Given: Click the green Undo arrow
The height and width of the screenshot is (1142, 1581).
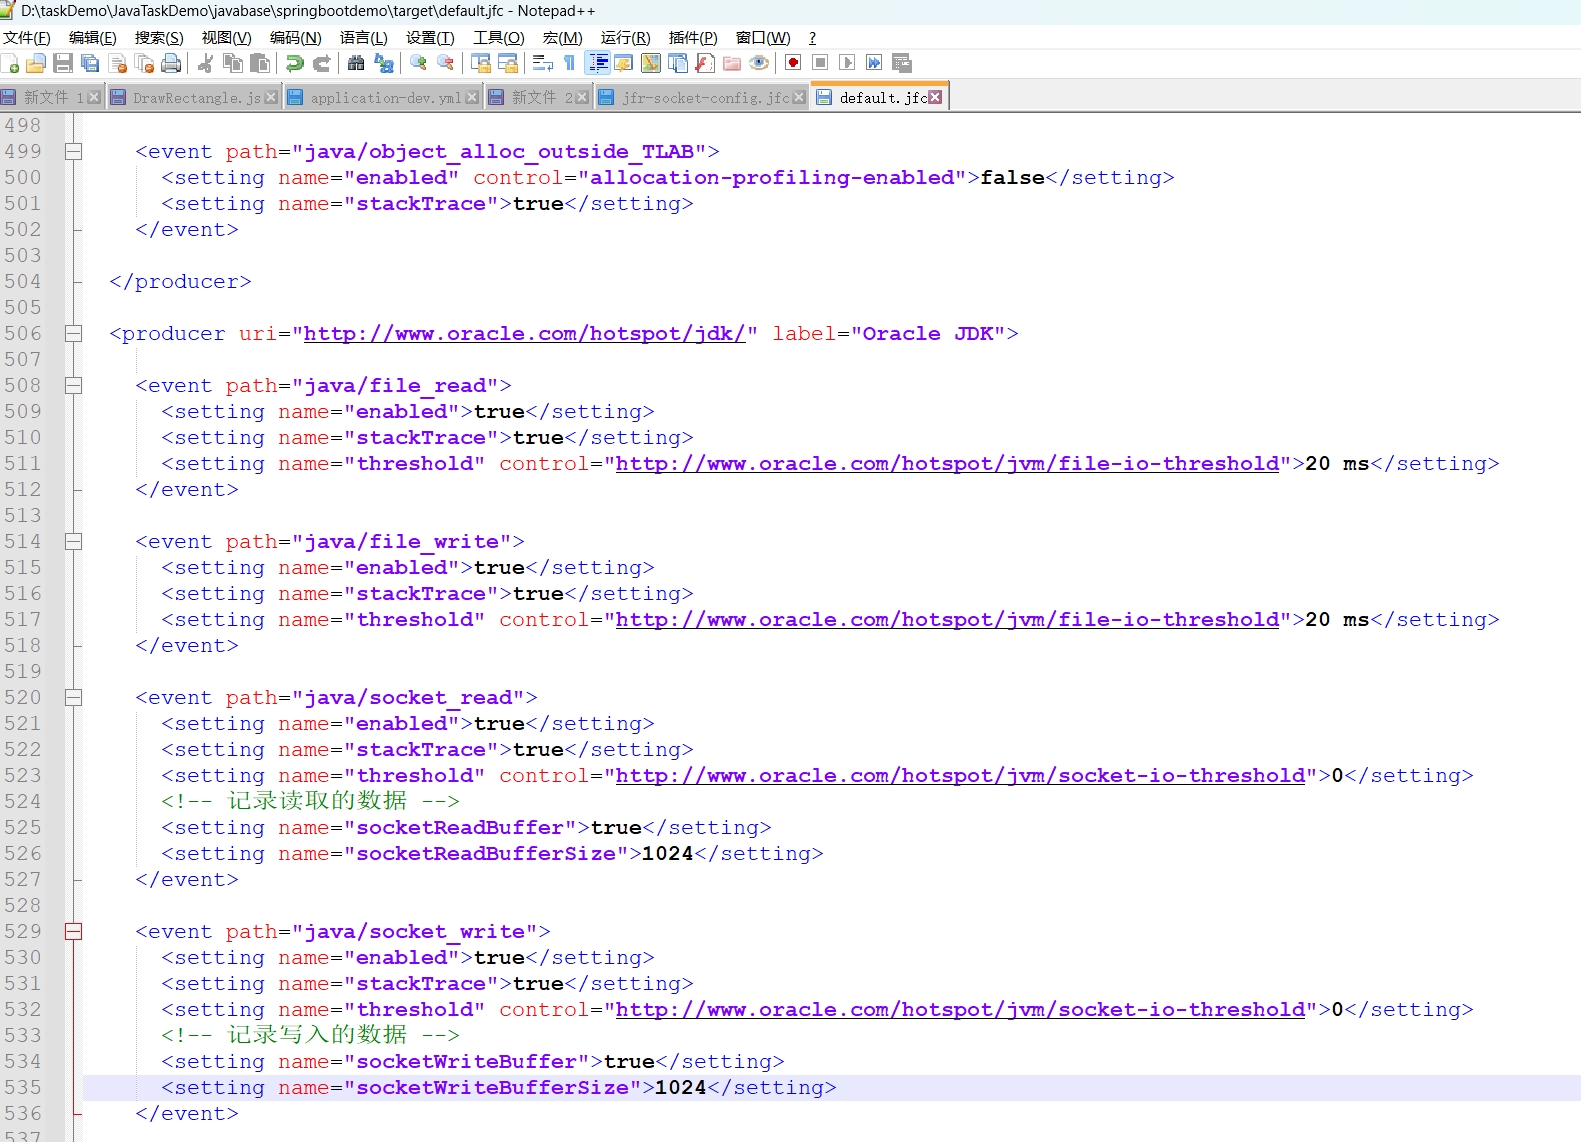Looking at the screenshot, I should tap(294, 63).
